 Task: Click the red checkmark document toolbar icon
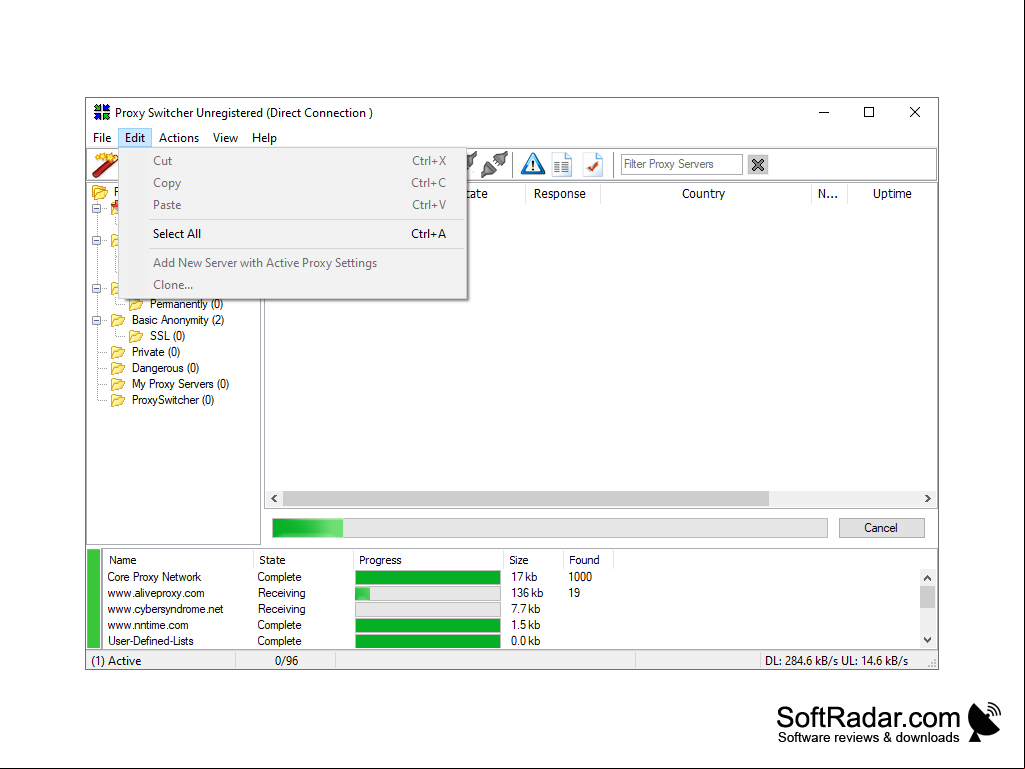593,164
